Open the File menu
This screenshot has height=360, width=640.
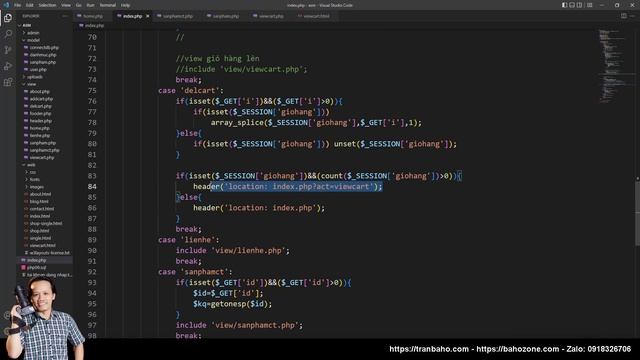tap(18, 5)
